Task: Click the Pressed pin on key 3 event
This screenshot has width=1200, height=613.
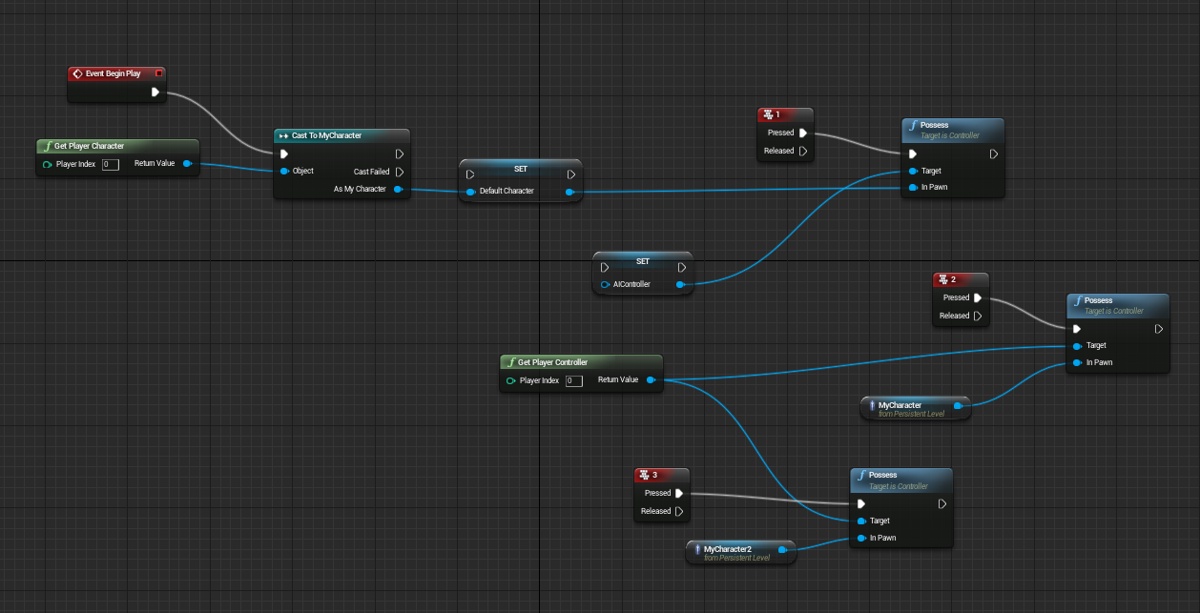Action: coord(679,493)
